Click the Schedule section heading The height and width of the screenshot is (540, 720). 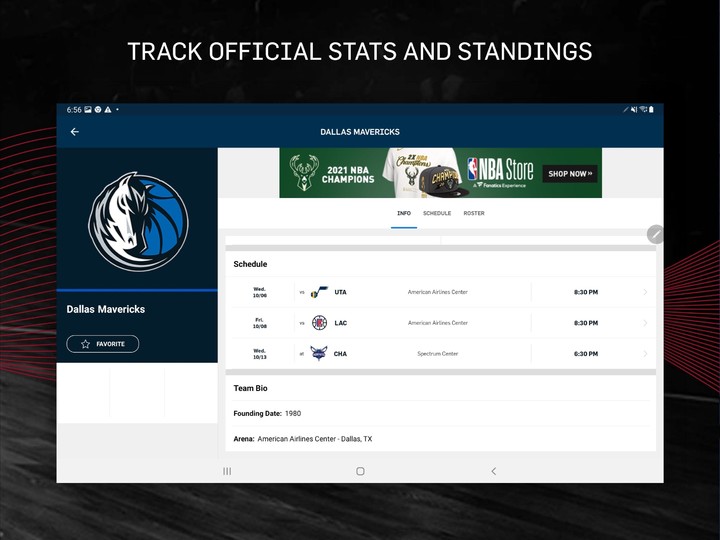250,264
